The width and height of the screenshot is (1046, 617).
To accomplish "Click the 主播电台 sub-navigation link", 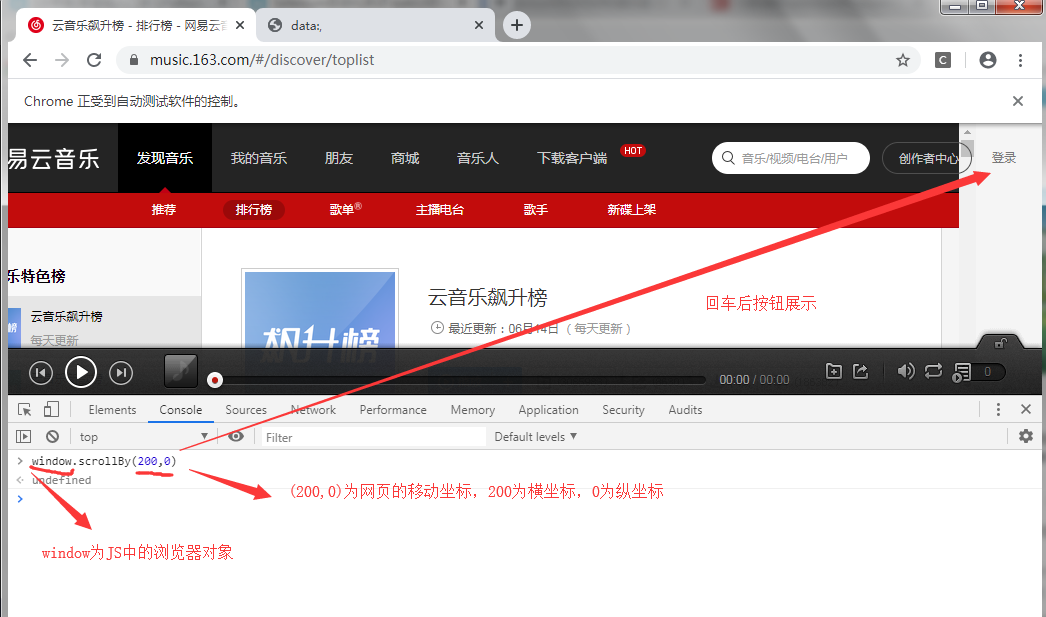I will (x=440, y=209).
